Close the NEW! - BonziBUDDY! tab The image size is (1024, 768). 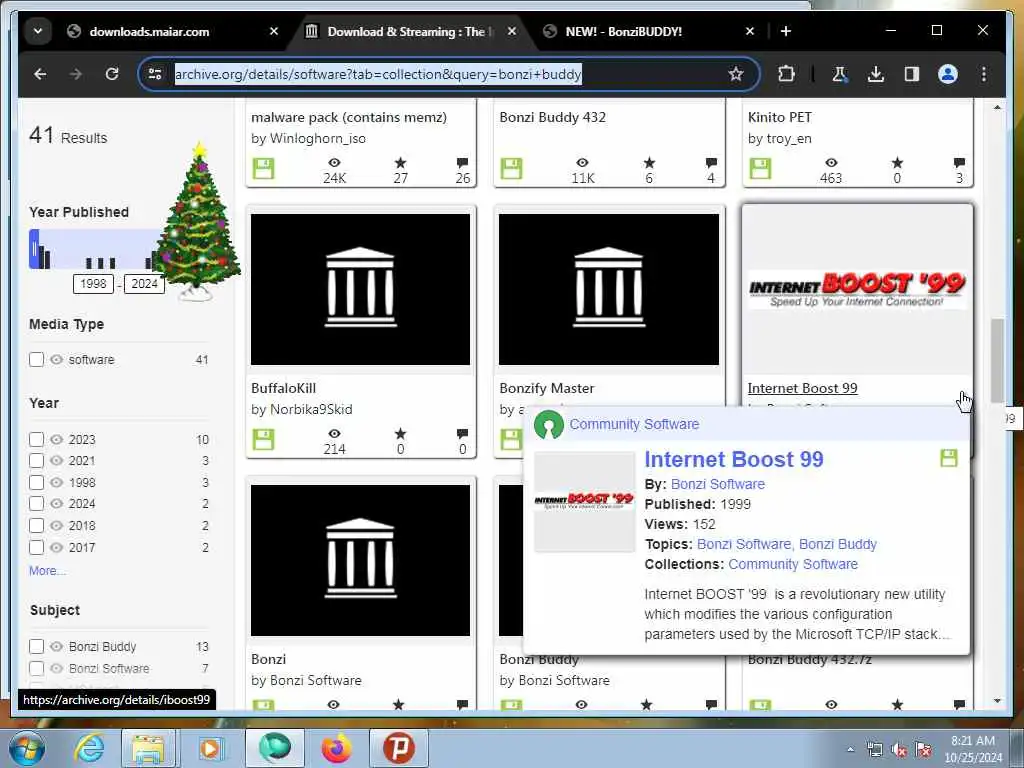tap(750, 31)
